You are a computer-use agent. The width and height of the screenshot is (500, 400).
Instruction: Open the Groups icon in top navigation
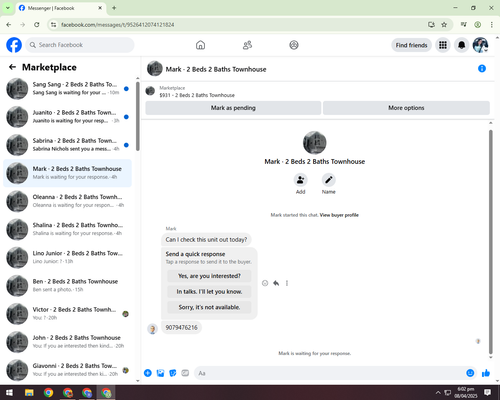click(294, 45)
